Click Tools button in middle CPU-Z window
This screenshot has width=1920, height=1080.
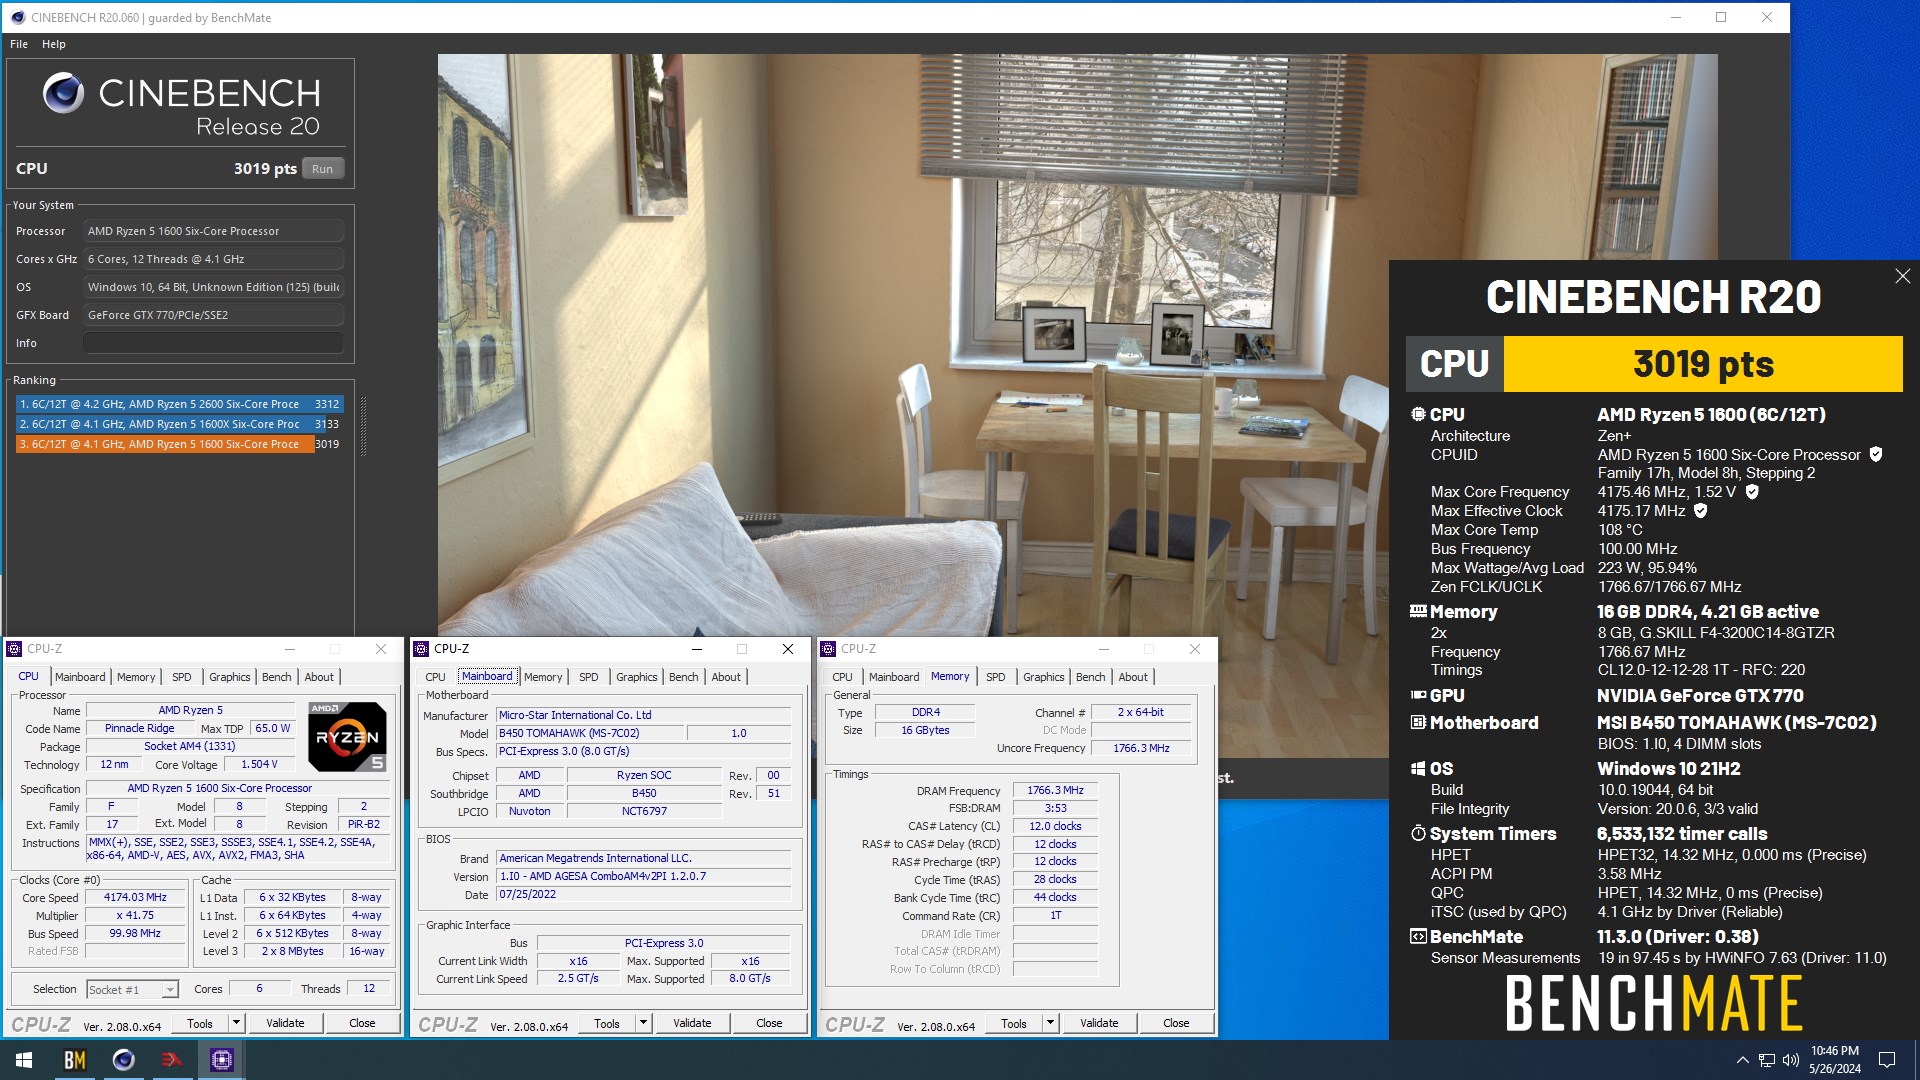click(x=607, y=1023)
